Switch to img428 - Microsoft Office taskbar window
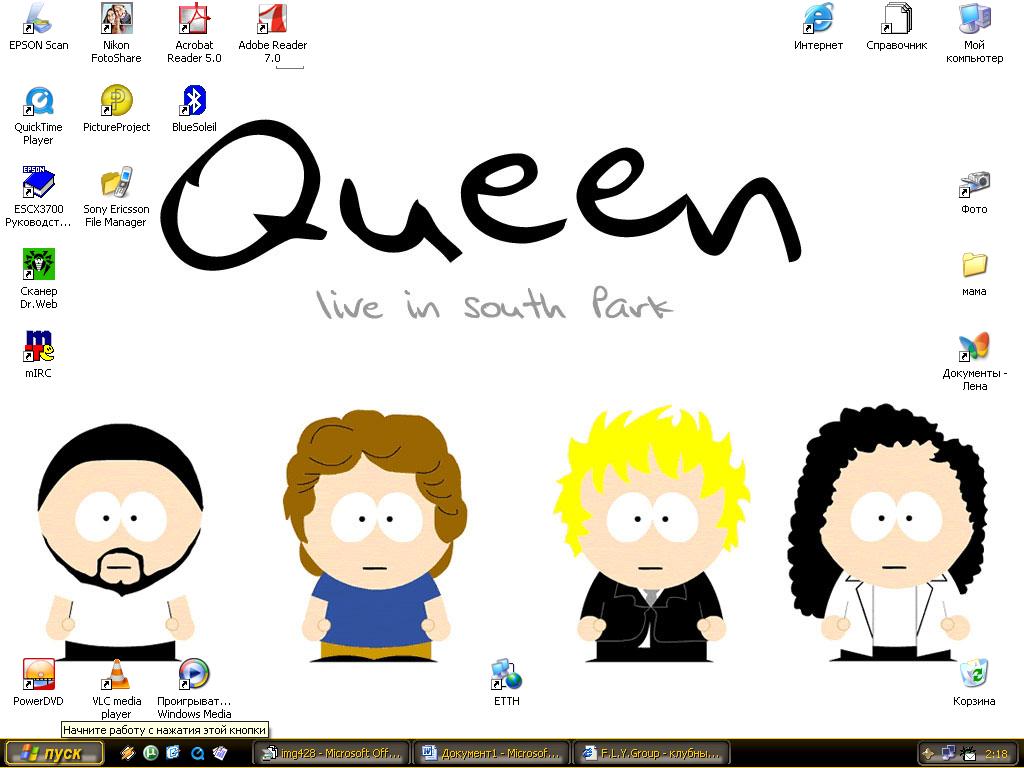1024x768 pixels. [x=332, y=753]
